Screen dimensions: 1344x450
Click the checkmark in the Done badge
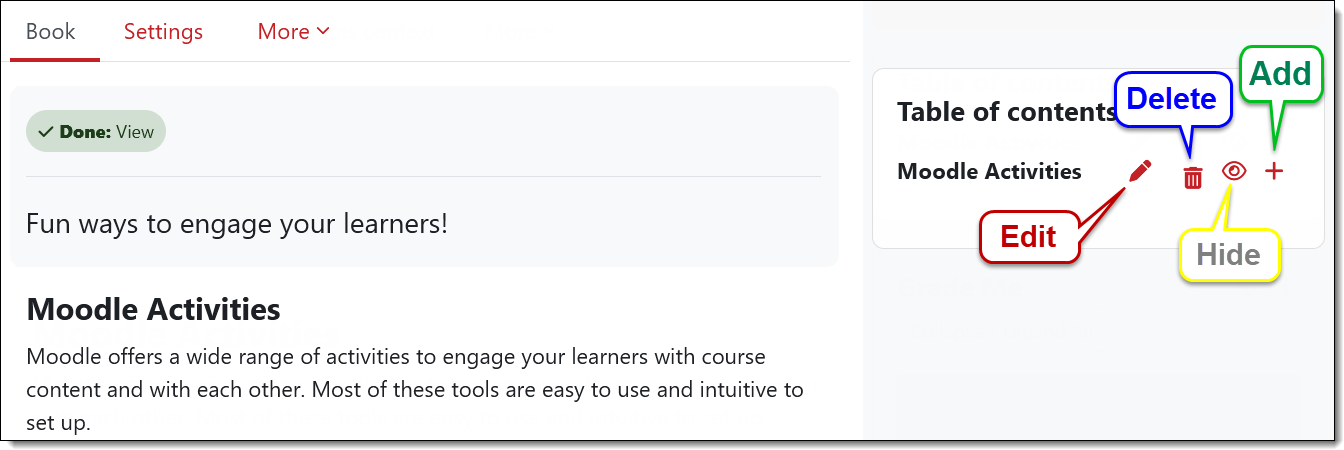(x=45, y=132)
